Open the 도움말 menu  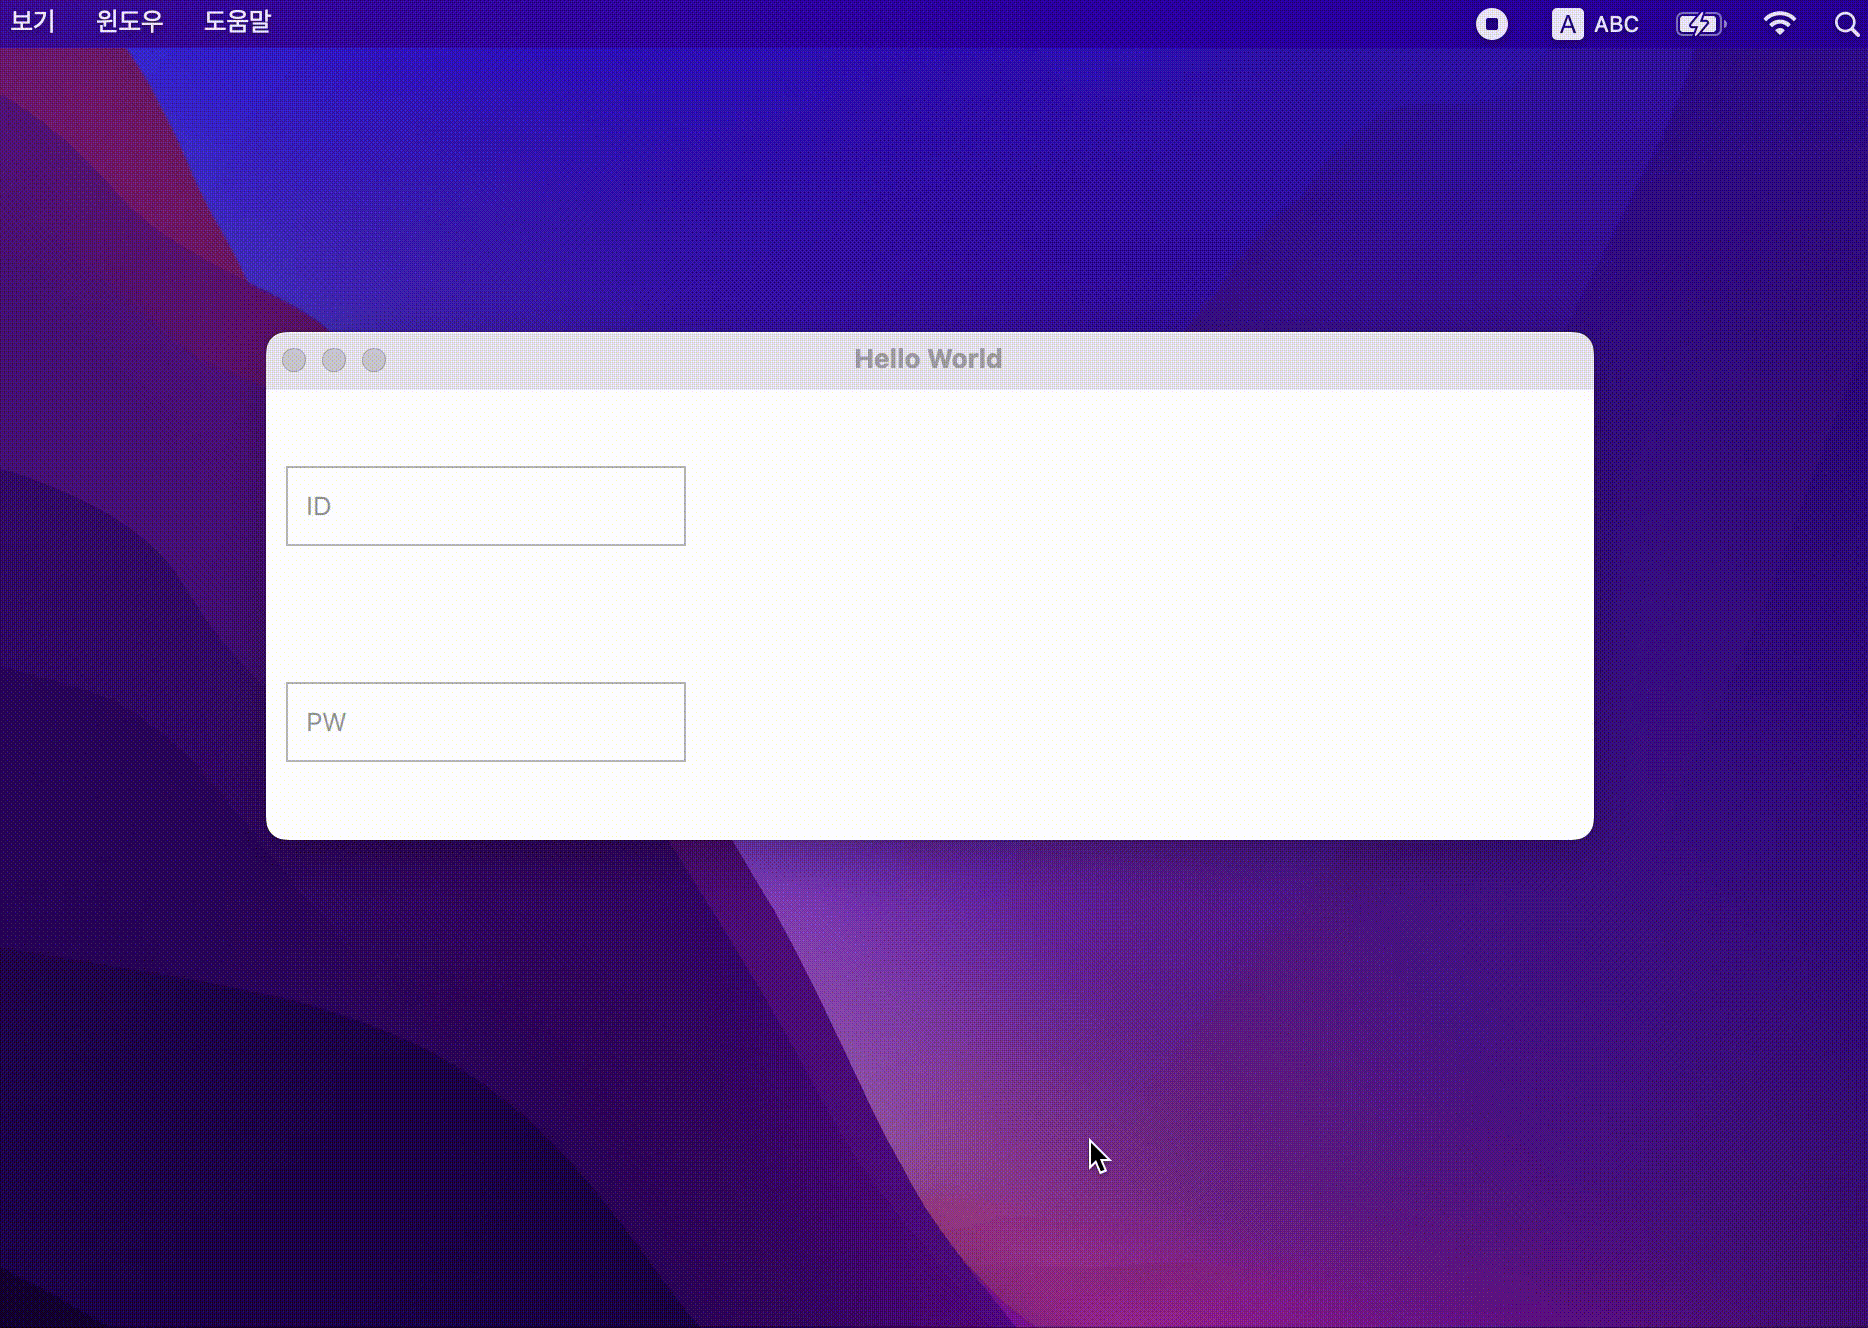[x=237, y=21]
